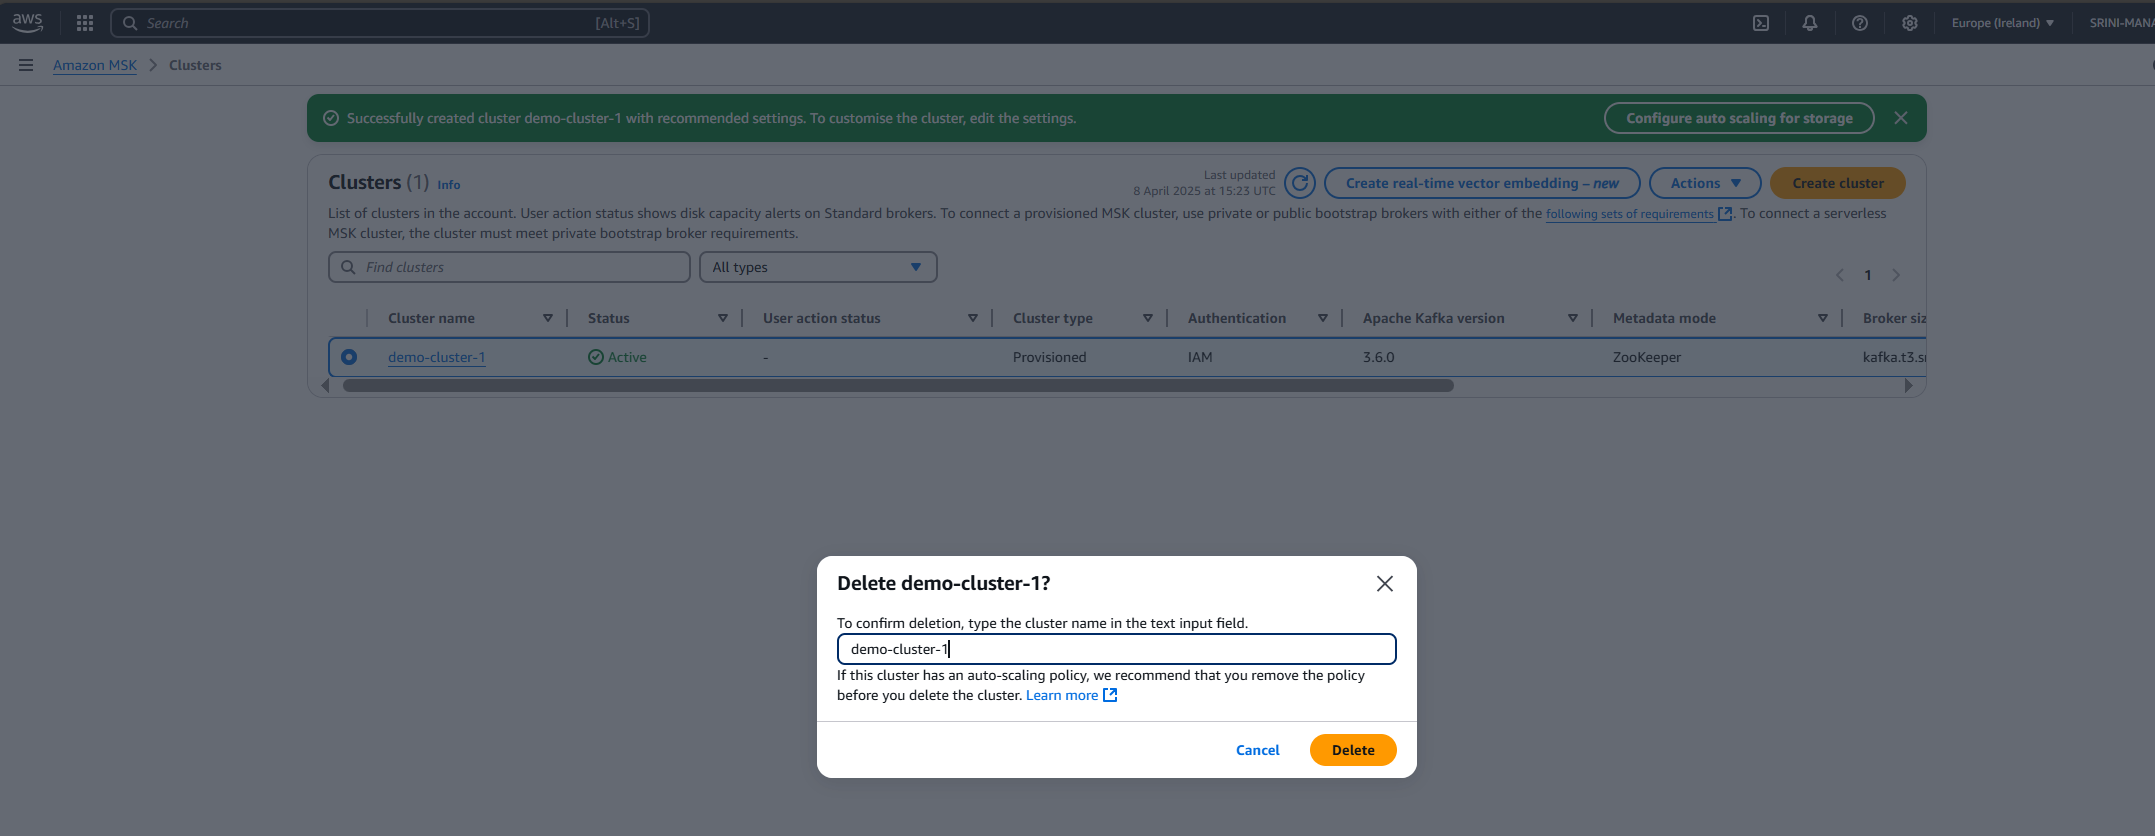Dismiss the green success banner
This screenshot has height=836, width=2155.
[x=1901, y=118]
